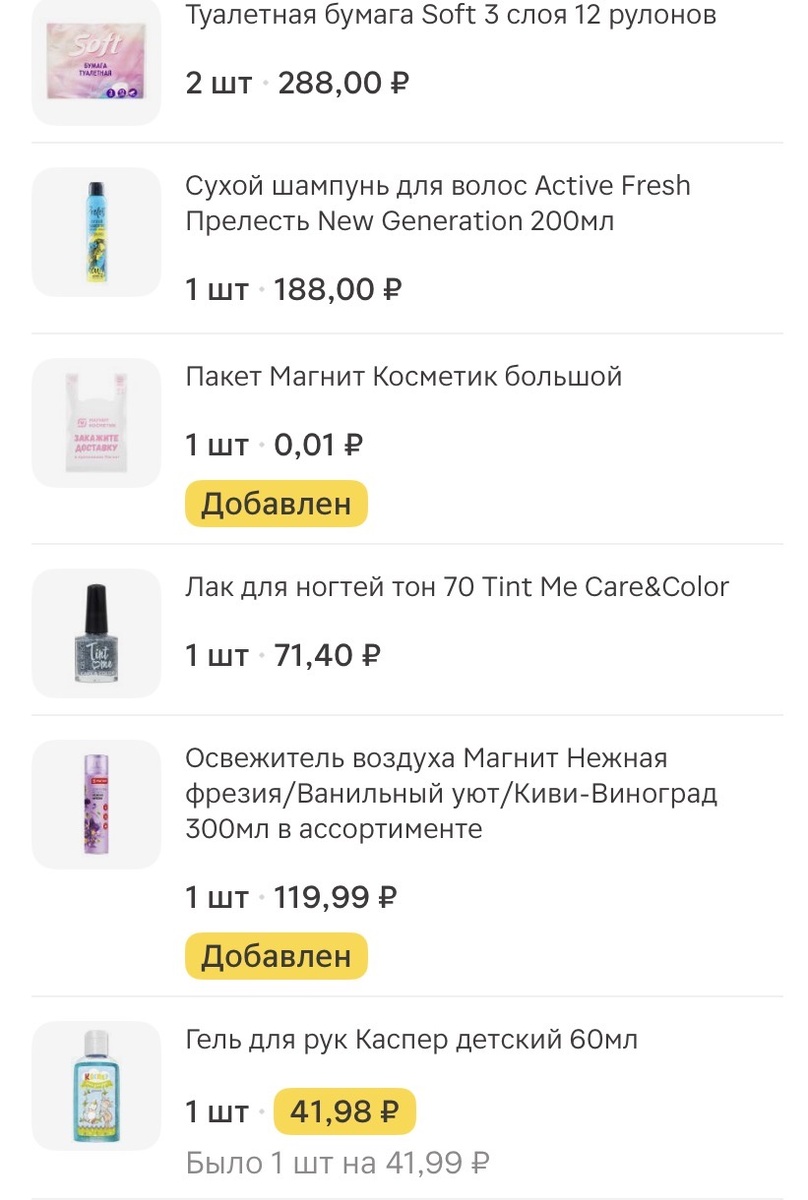Tap the 188,00 ₽ dry shampoo price
808x1200 pixels.
point(337,290)
